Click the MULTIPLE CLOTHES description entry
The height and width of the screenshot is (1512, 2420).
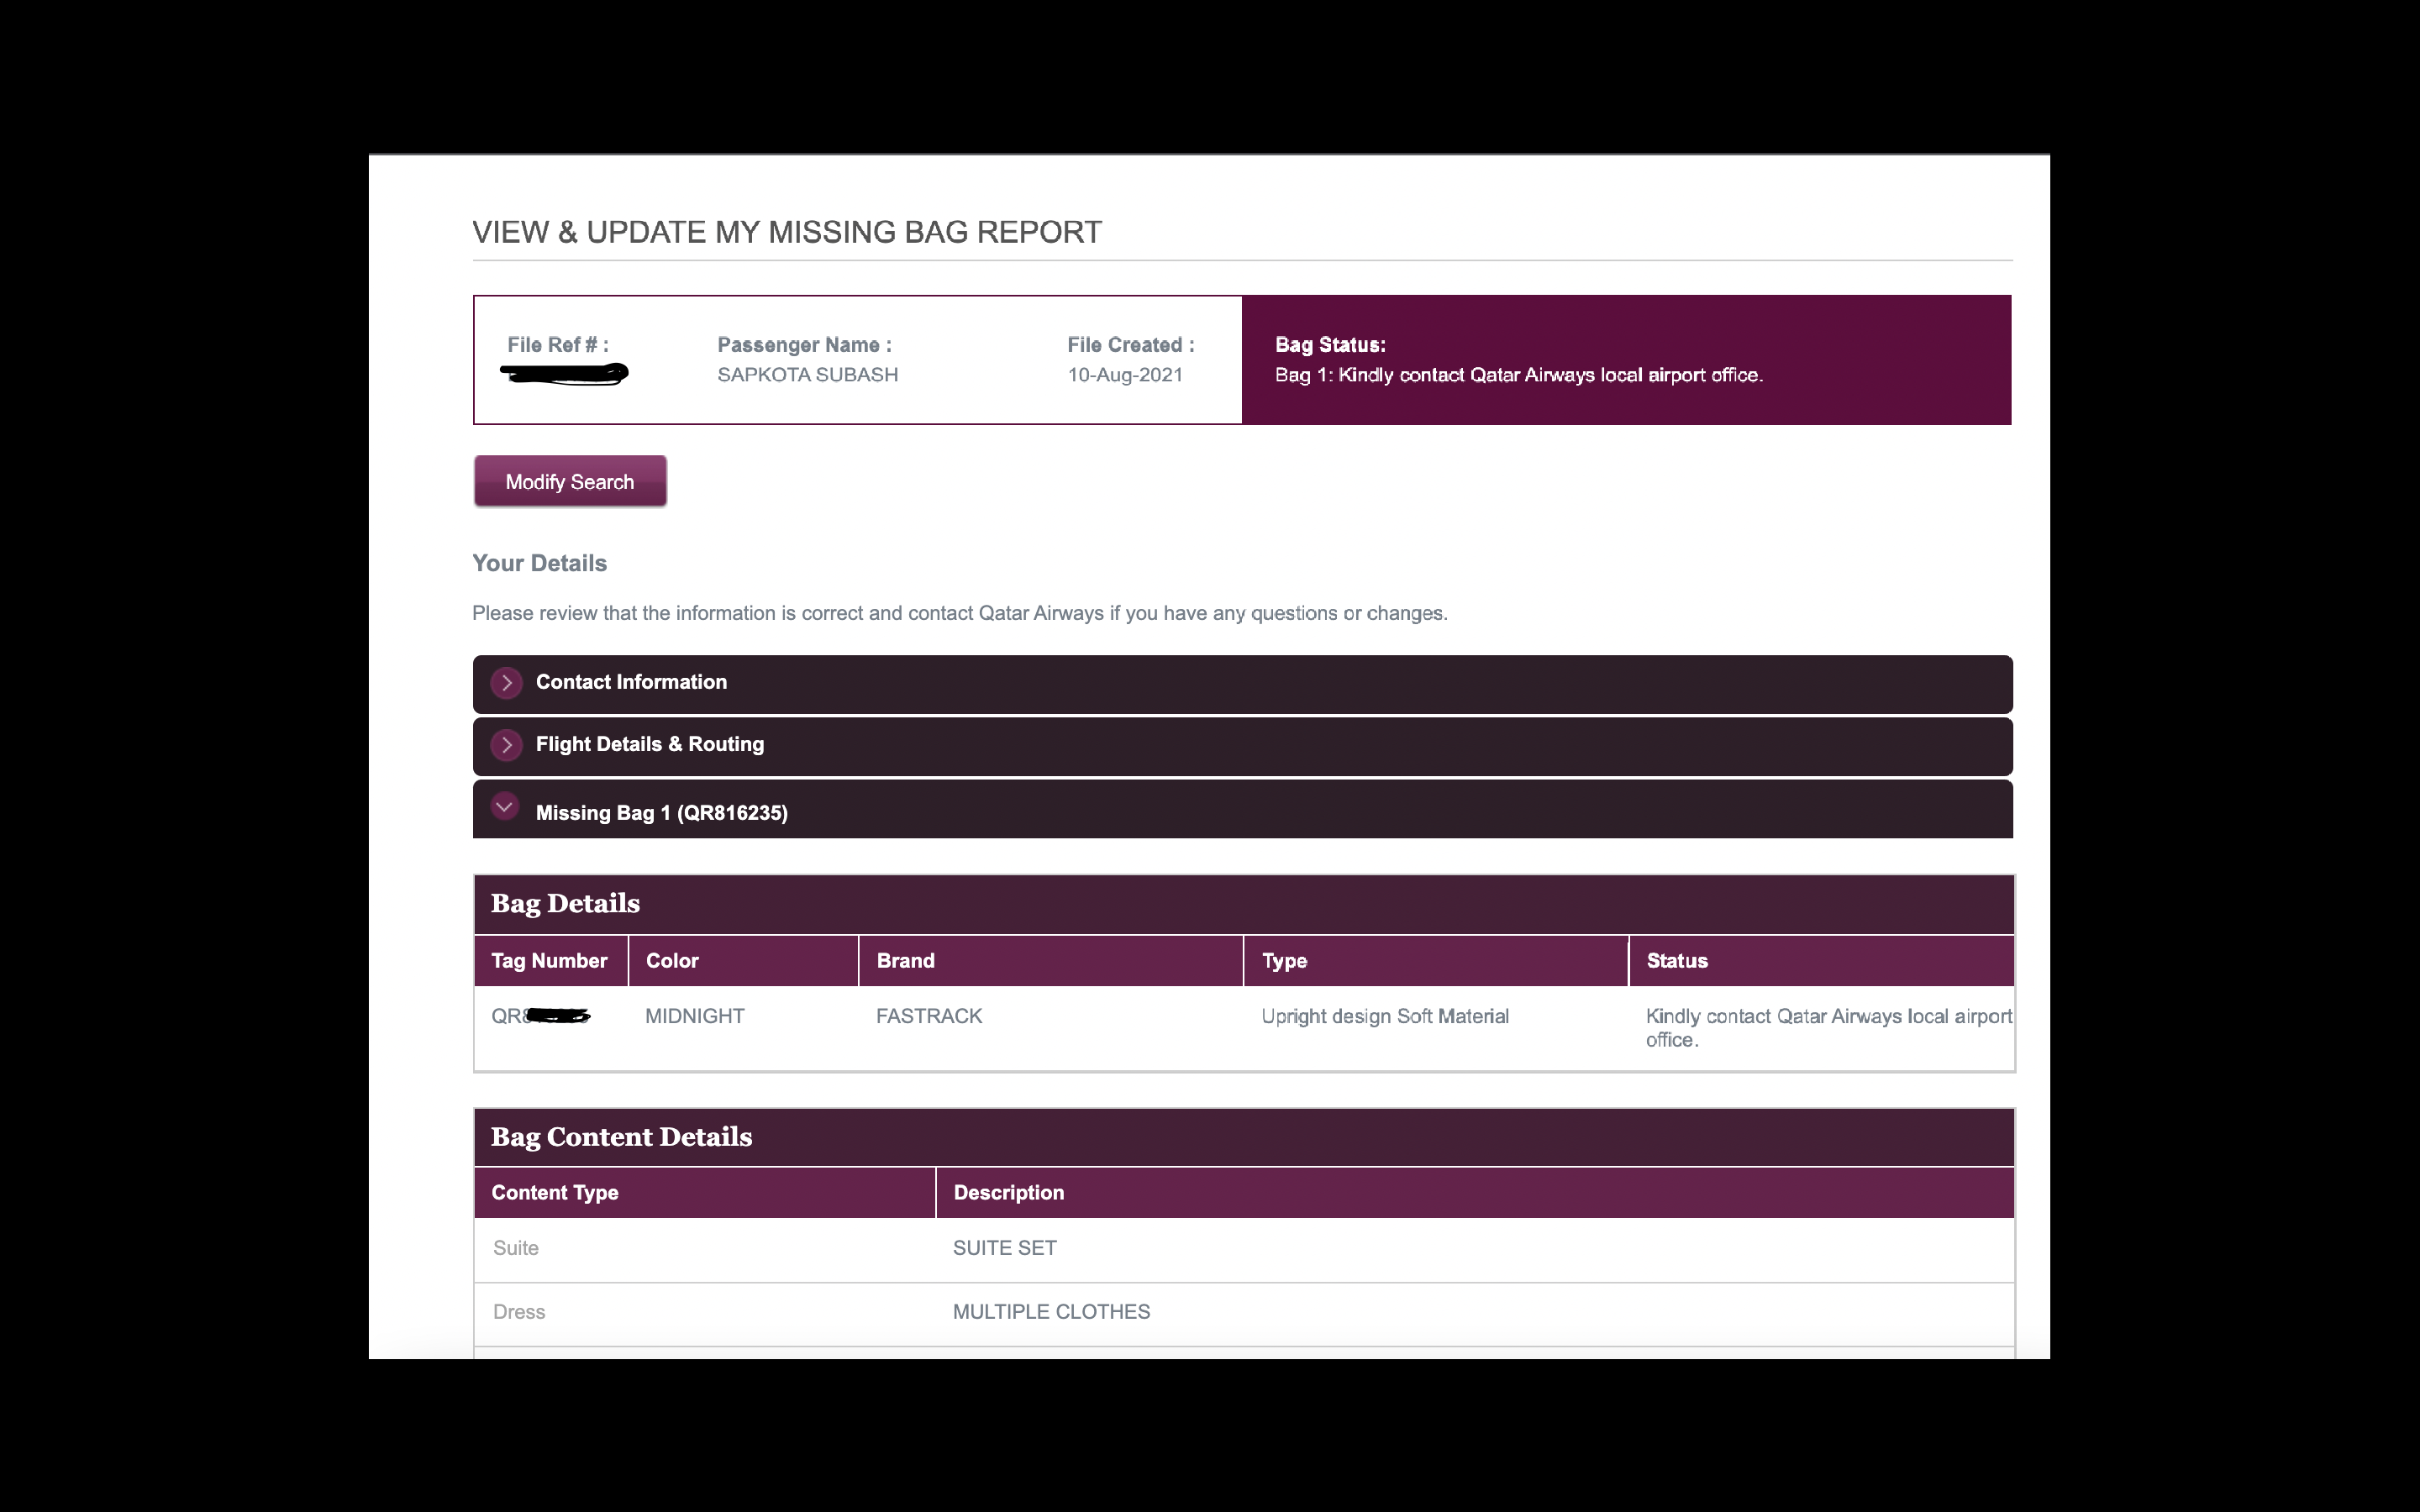(x=1051, y=1311)
